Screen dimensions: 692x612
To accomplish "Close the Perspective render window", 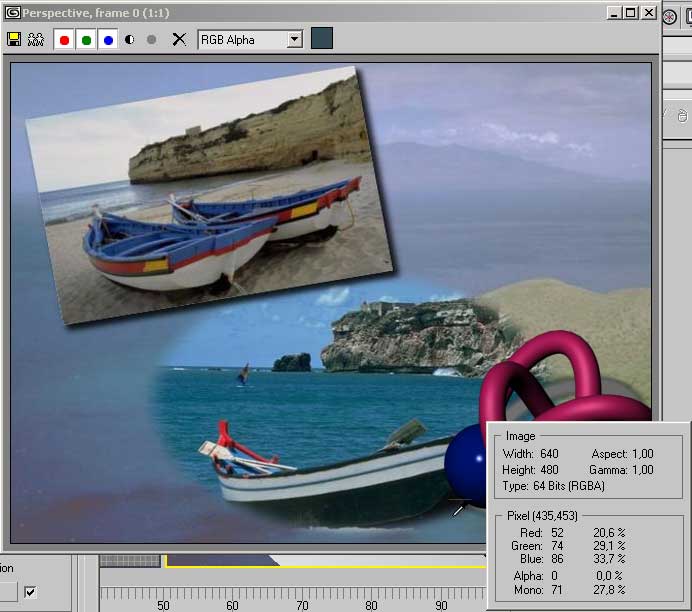I will [649, 13].
